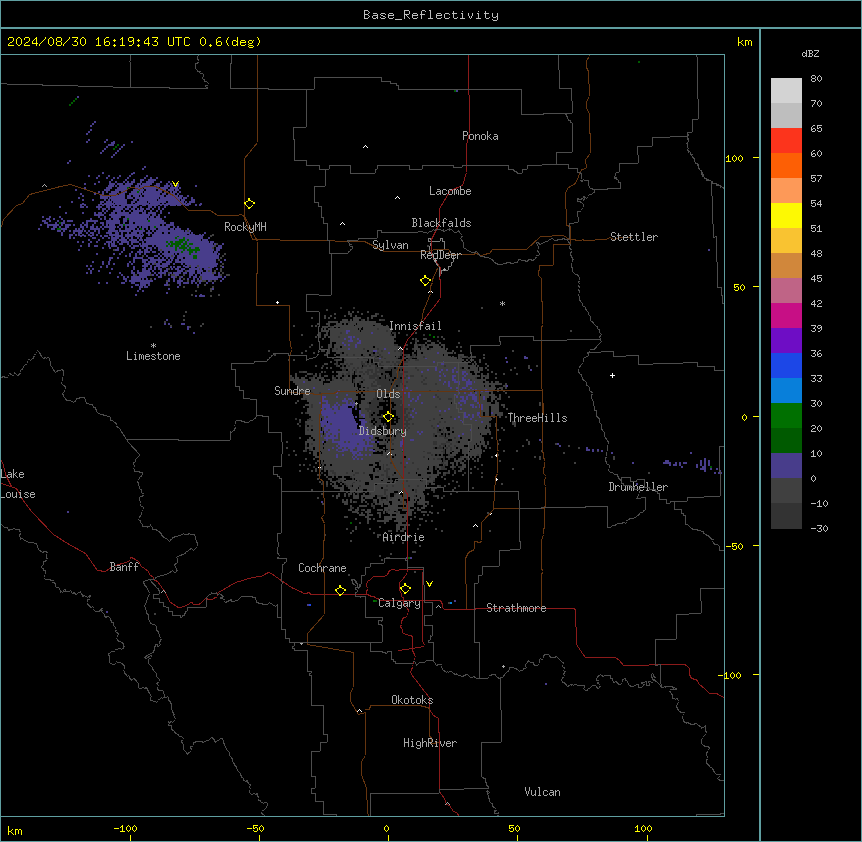Click the Calgary city label

click(399, 603)
